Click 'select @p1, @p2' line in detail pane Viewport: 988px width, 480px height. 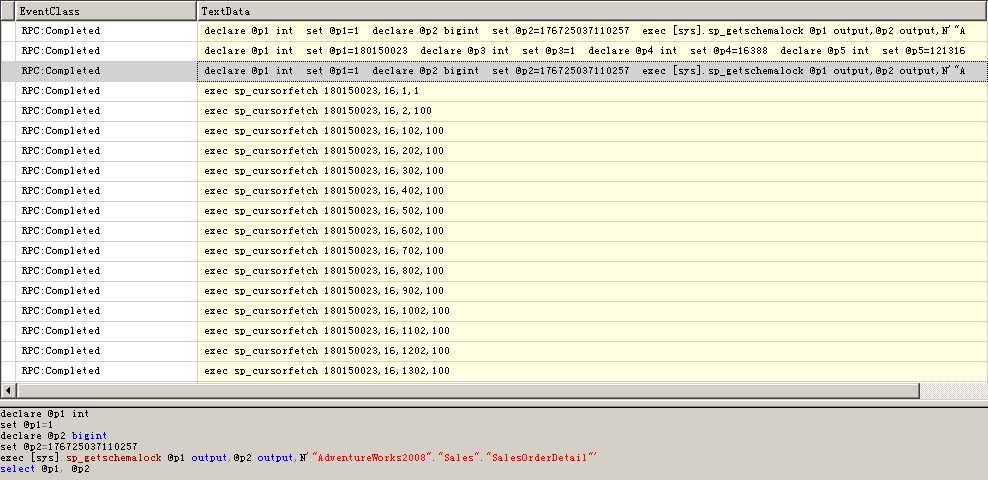(45, 469)
